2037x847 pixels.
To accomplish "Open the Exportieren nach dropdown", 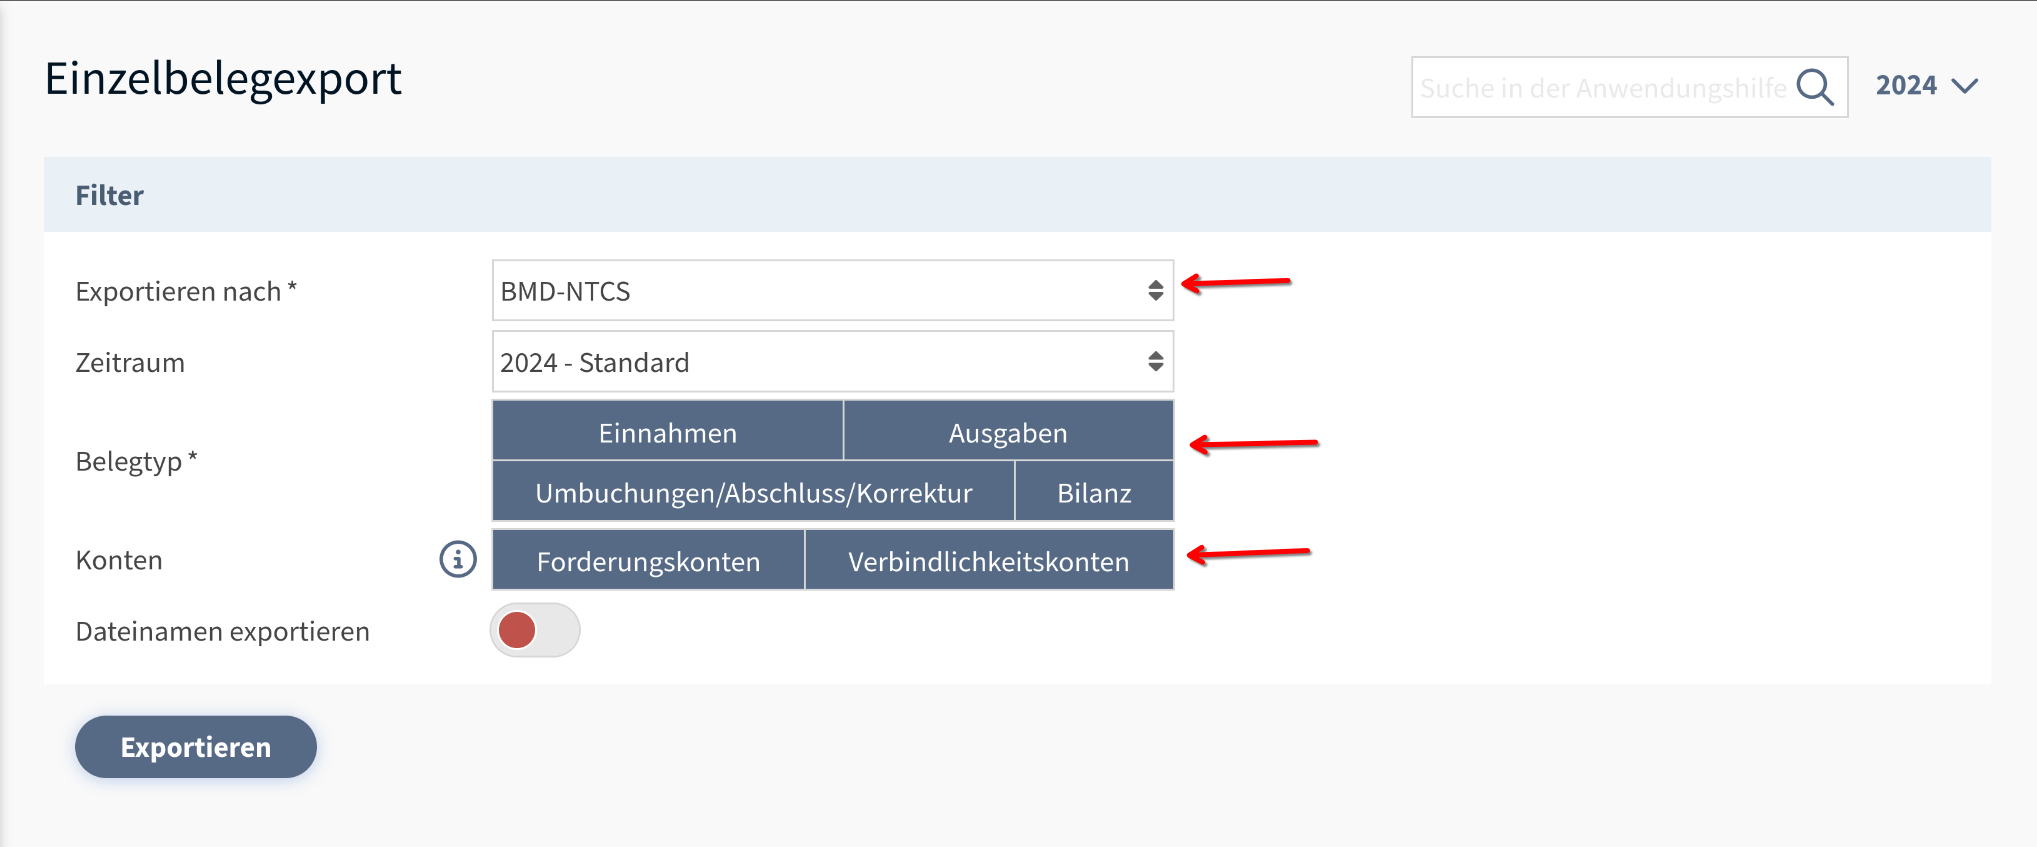I will (833, 291).
